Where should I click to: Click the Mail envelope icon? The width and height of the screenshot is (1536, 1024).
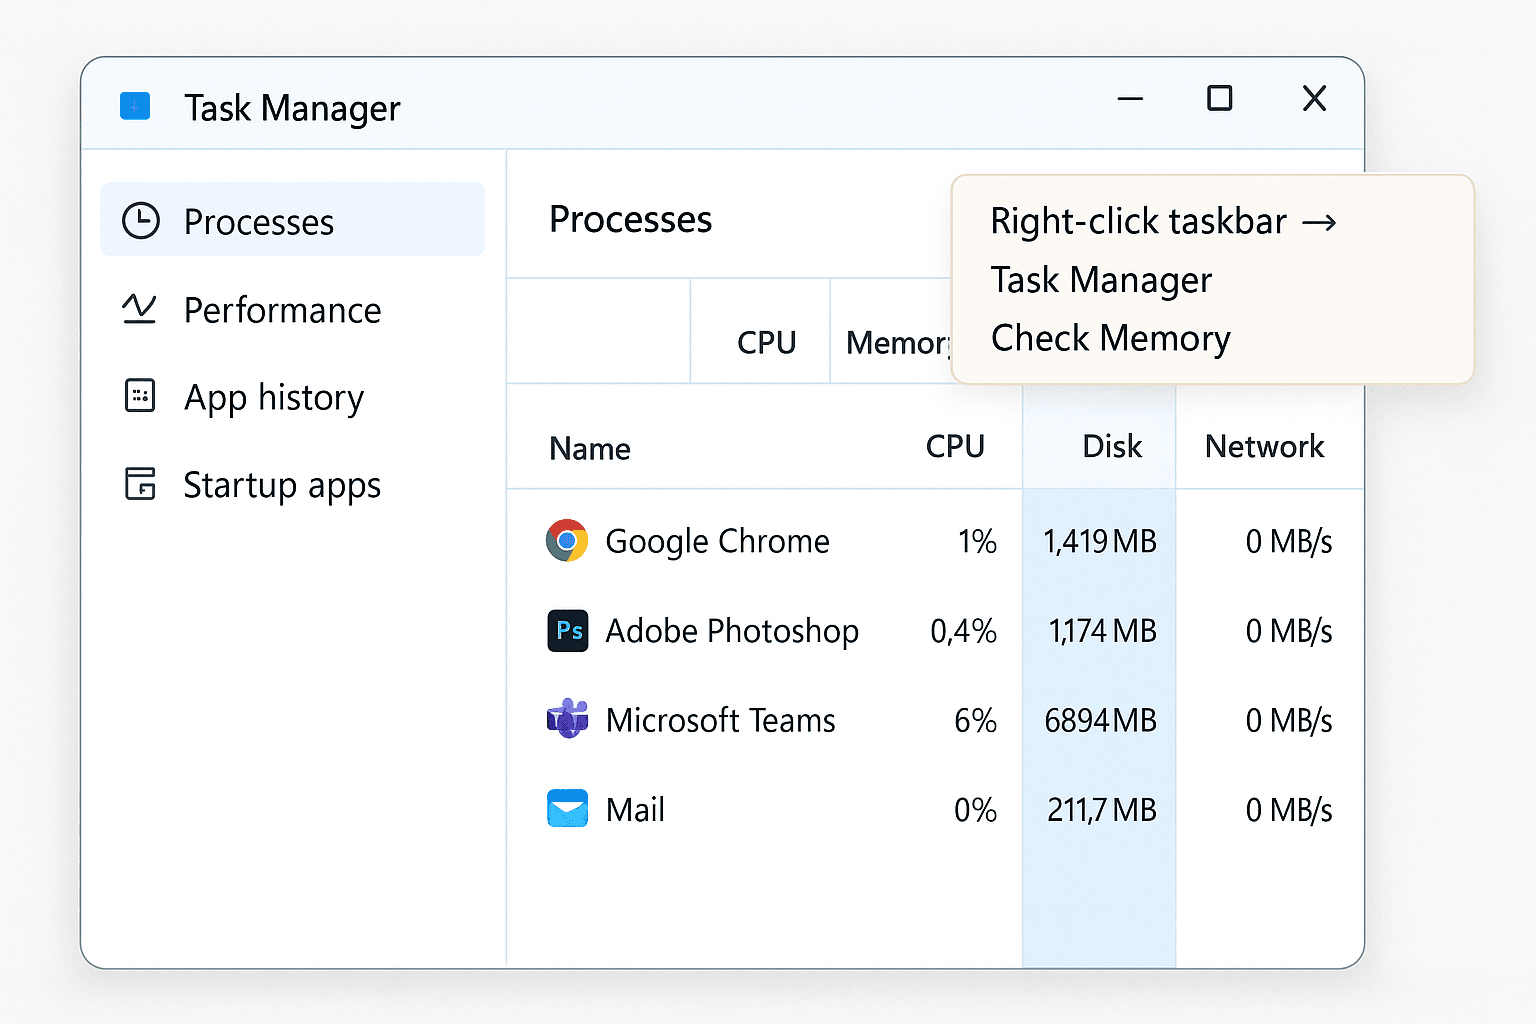point(568,809)
